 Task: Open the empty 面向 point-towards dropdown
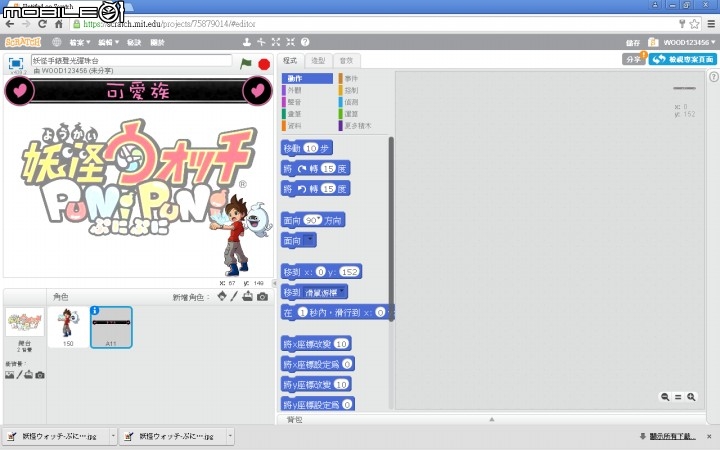click(x=309, y=240)
